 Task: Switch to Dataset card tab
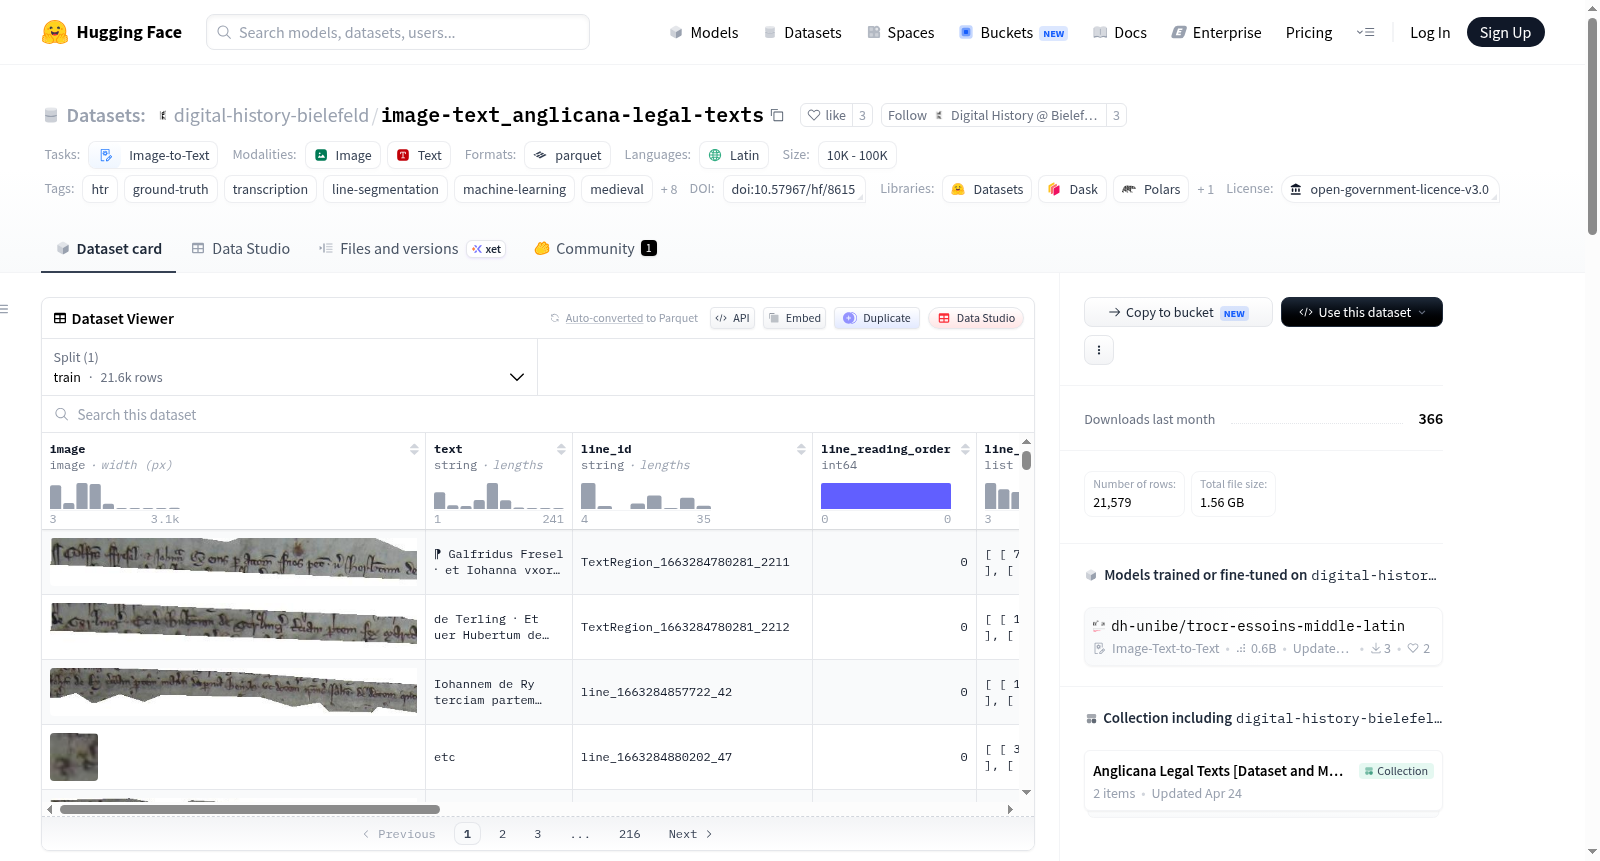[x=108, y=249]
